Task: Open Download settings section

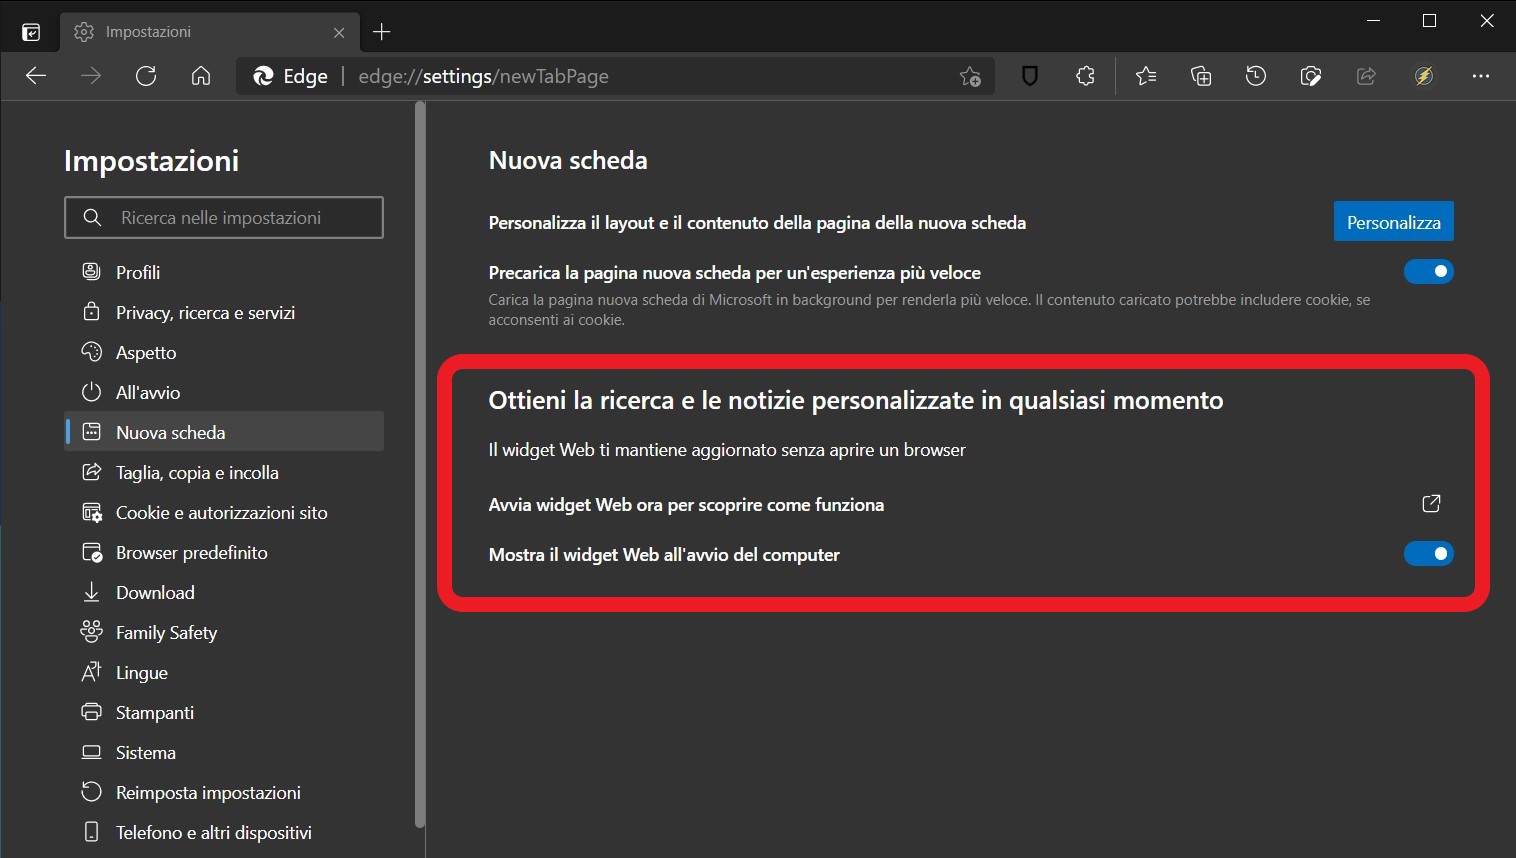Action: point(224,592)
